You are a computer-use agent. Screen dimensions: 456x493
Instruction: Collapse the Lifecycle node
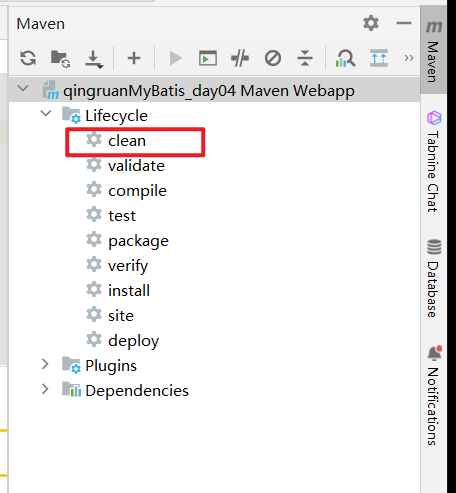tap(46, 113)
